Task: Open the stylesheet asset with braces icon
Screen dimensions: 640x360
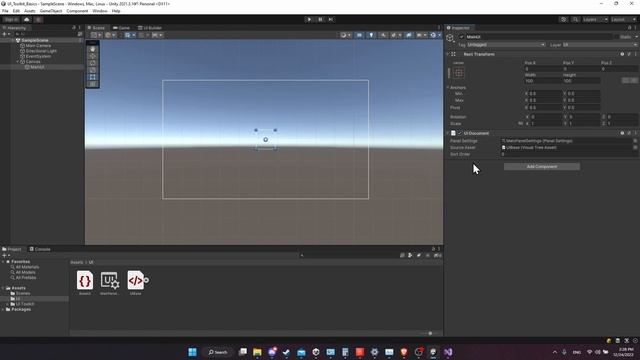Action: 85,280
